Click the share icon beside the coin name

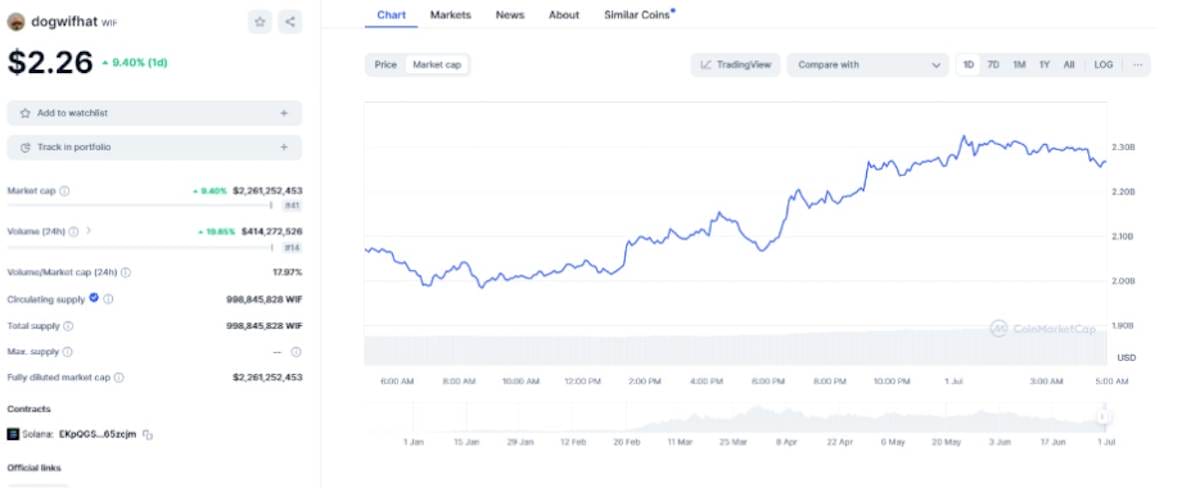pyautogui.click(x=289, y=22)
